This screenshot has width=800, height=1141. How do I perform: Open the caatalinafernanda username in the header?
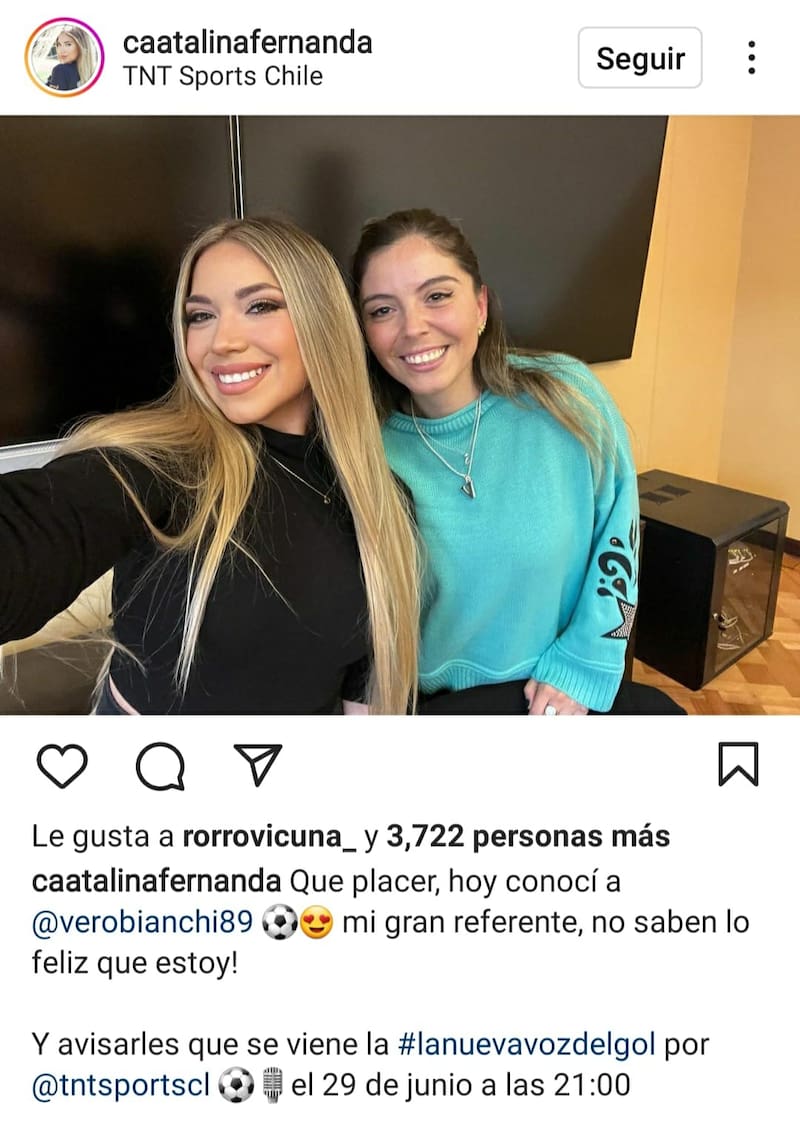point(247,42)
